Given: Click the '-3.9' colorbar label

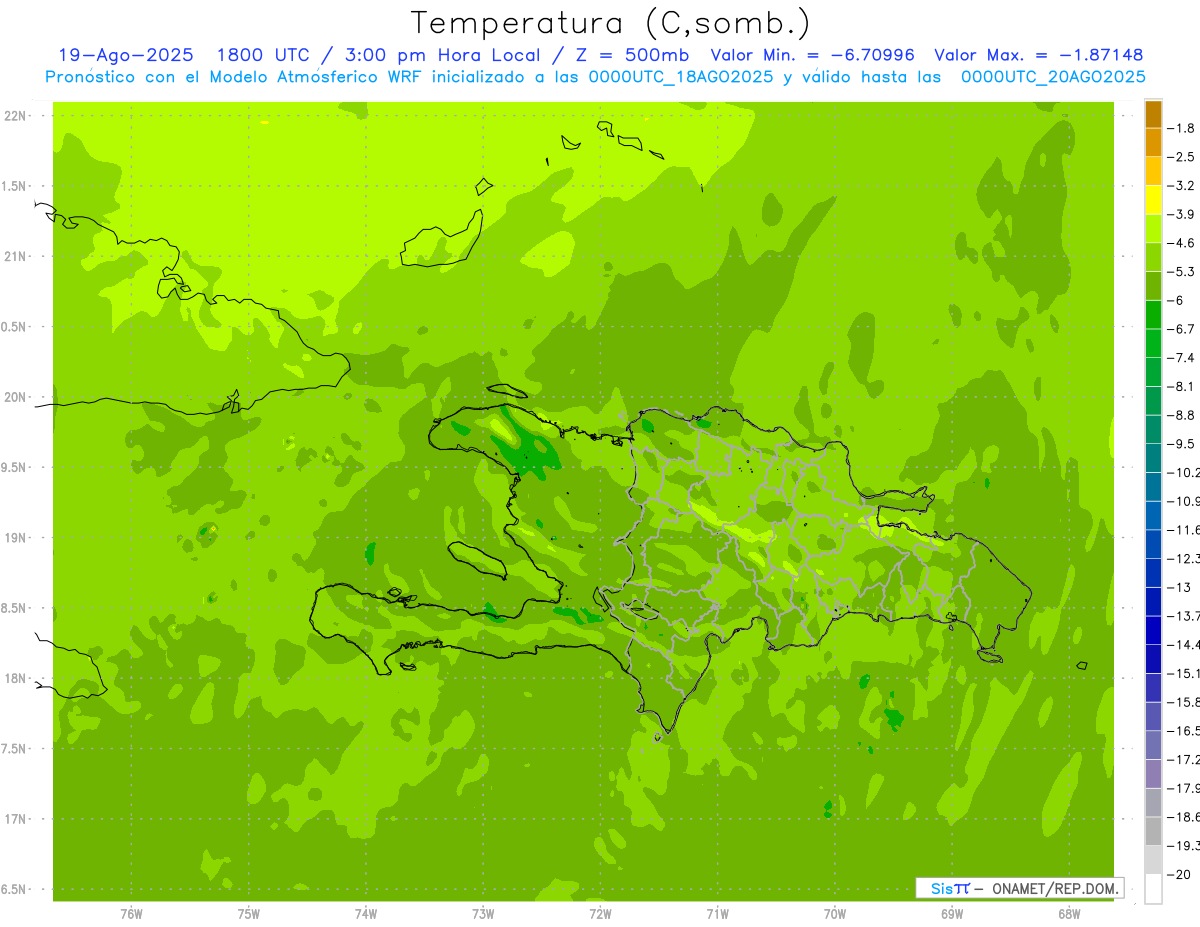Looking at the screenshot, I should click(1183, 214).
